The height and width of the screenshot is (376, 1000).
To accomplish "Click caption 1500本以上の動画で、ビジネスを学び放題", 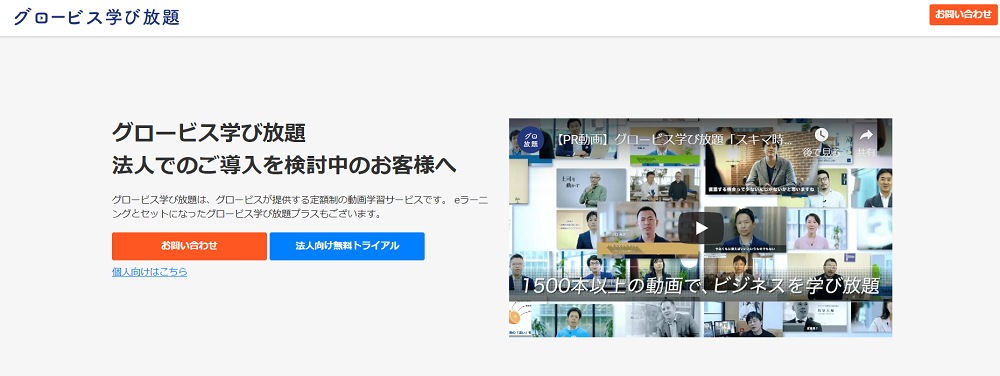I will tap(701, 286).
